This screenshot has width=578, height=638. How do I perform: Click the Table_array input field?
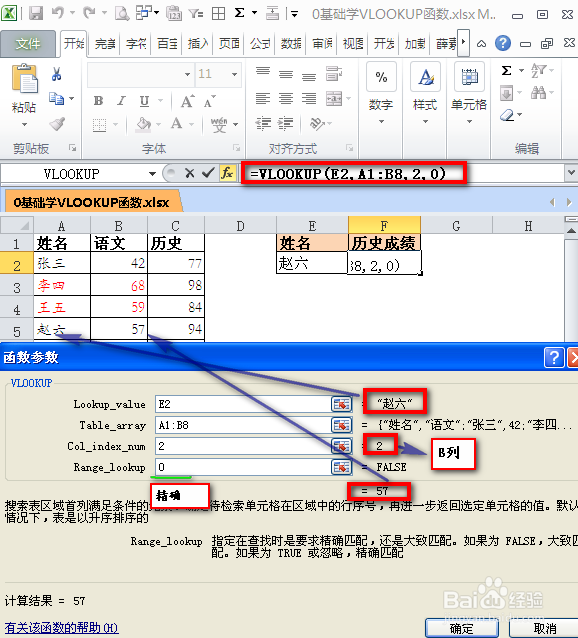tap(243, 425)
